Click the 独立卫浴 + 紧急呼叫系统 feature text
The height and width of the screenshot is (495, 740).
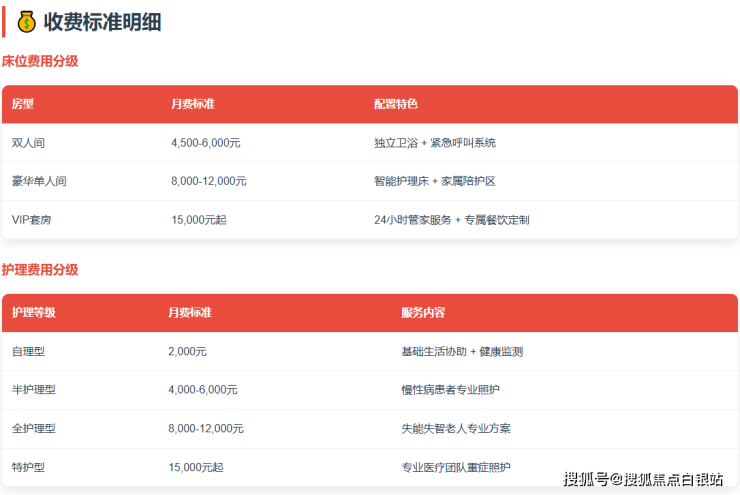click(434, 143)
